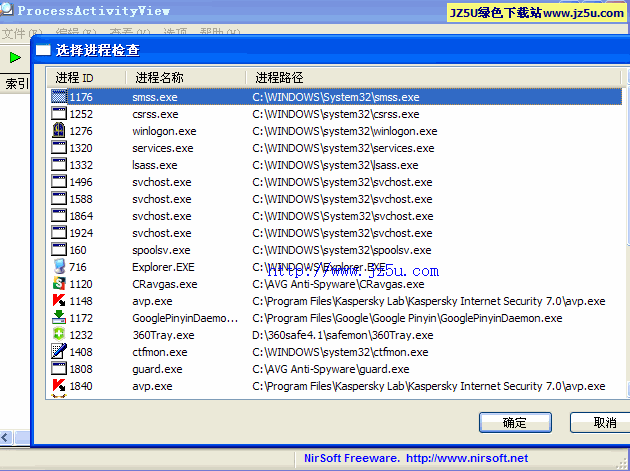Image resolution: width=630 pixels, height=471 pixels.
Task: Click Kaspersky icon of avp.exe ID 1840
Action: [x=59, y=385]
